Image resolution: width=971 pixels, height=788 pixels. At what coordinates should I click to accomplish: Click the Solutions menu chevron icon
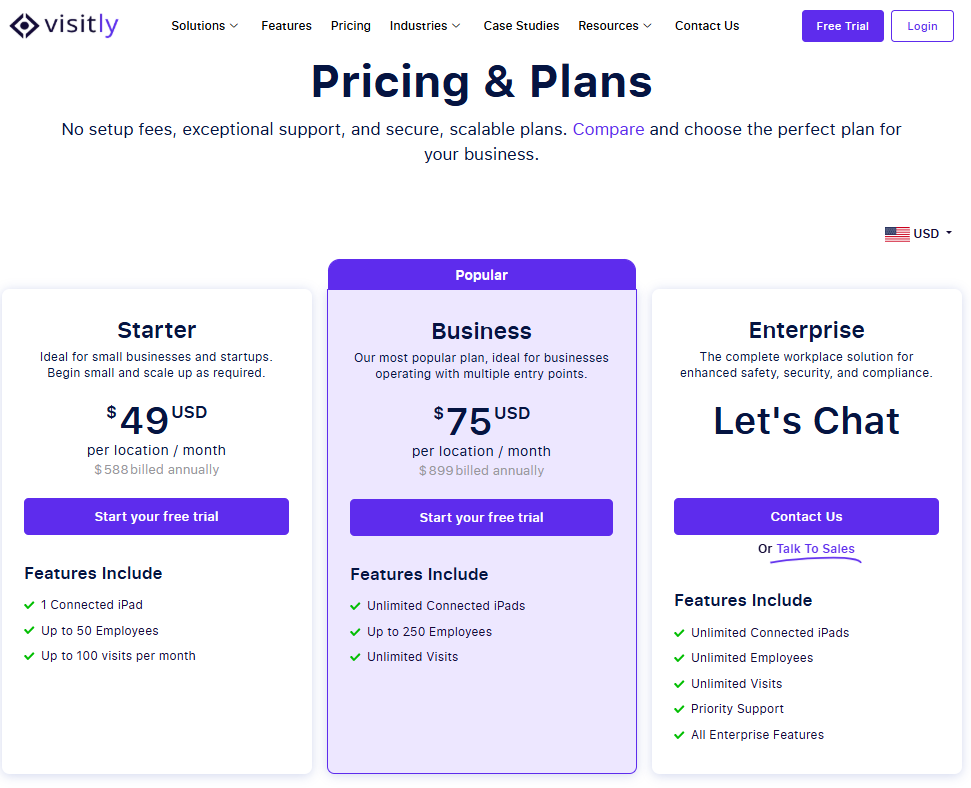pos(234,26)
